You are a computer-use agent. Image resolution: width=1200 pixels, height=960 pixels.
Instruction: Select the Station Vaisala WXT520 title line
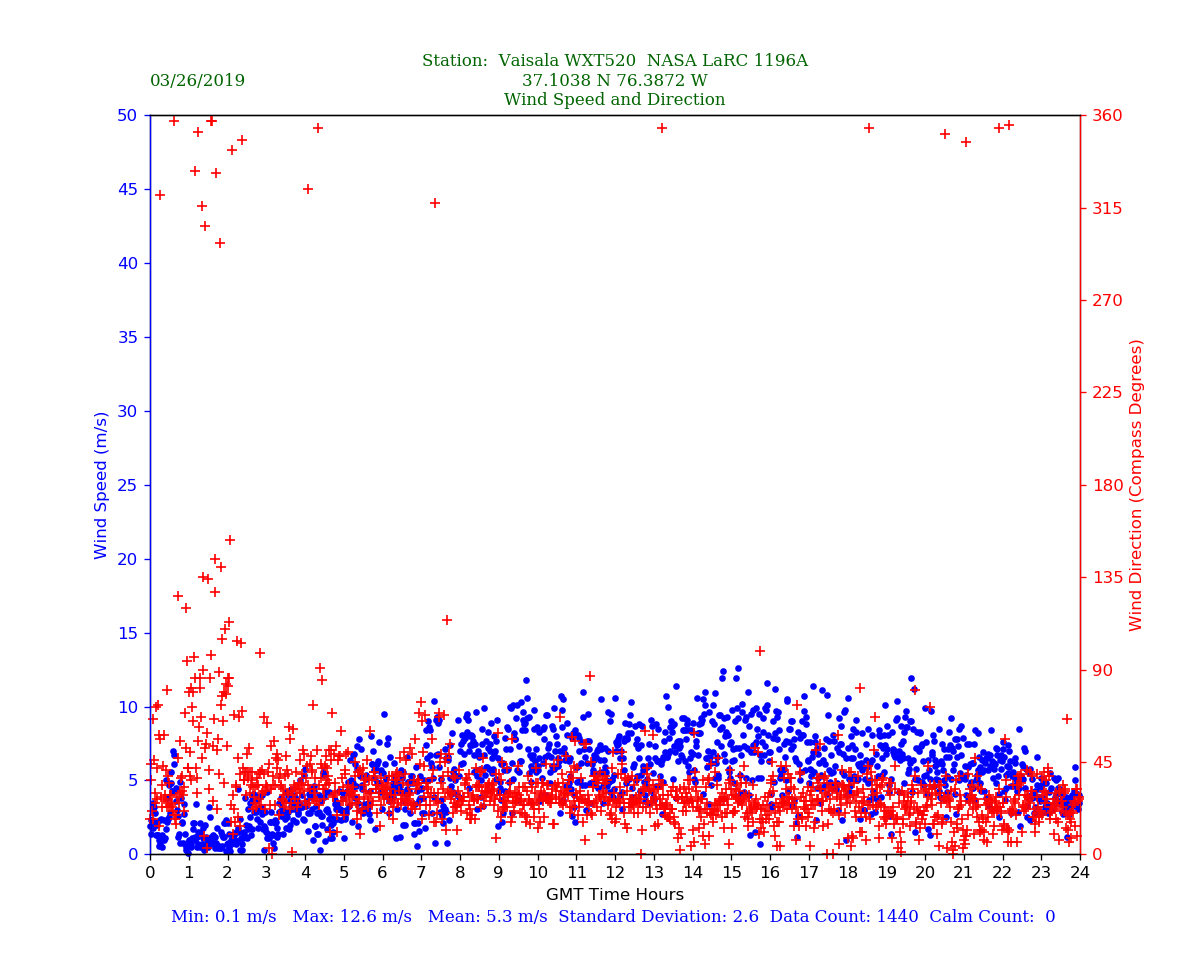point(614,61)
